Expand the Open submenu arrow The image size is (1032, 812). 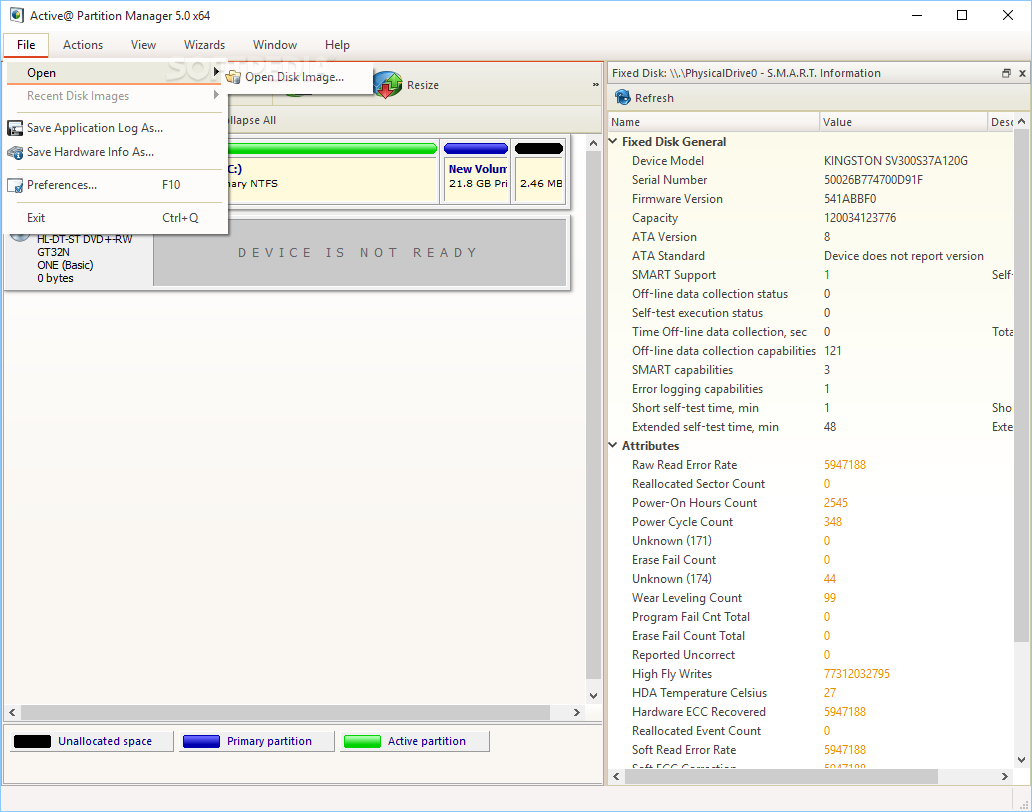(x=216, y=72)
